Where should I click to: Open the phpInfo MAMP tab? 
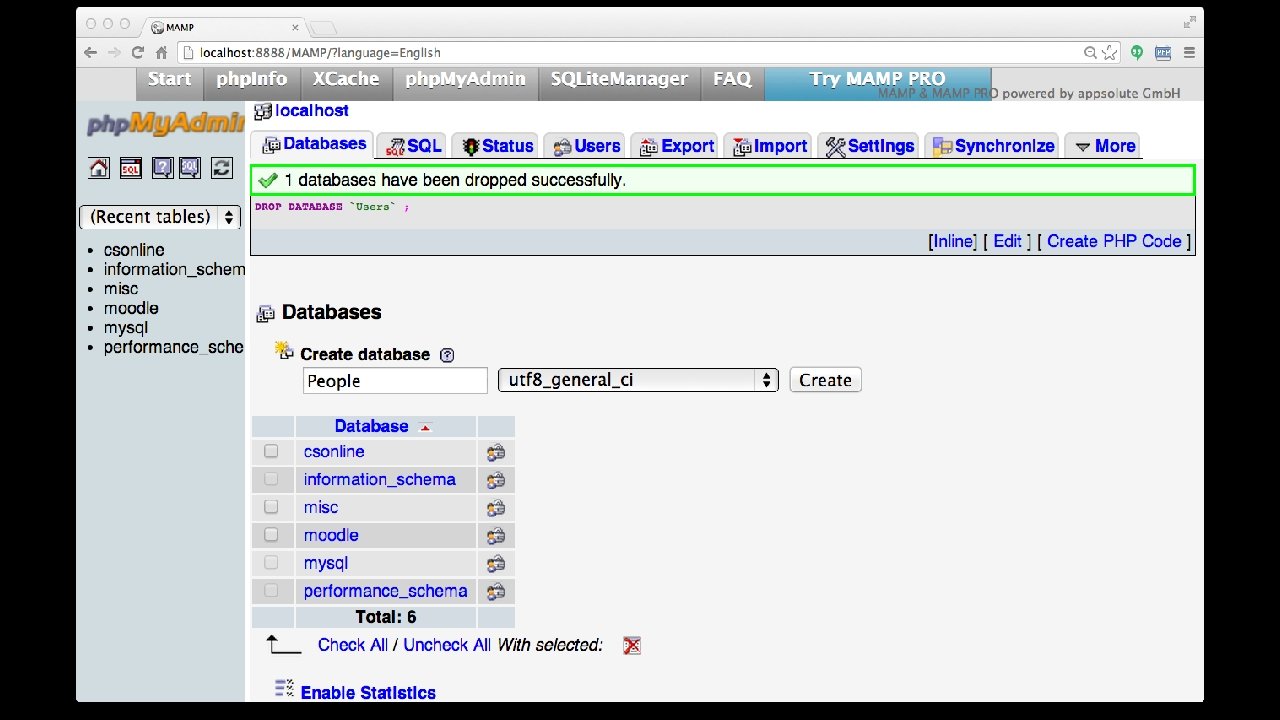(252, 80)
